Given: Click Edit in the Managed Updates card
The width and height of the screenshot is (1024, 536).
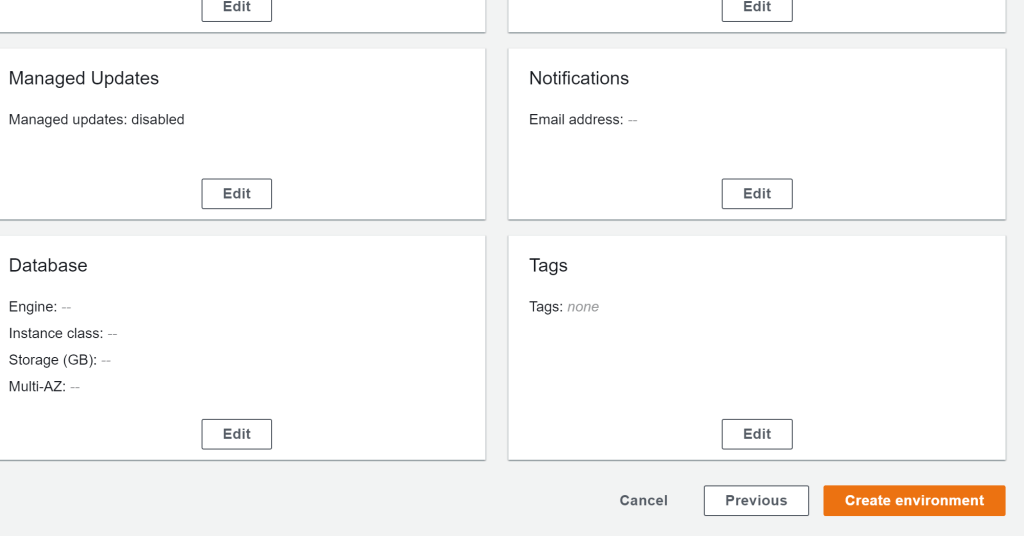Looking at the screenshot, I should click(x=236, y=194).
